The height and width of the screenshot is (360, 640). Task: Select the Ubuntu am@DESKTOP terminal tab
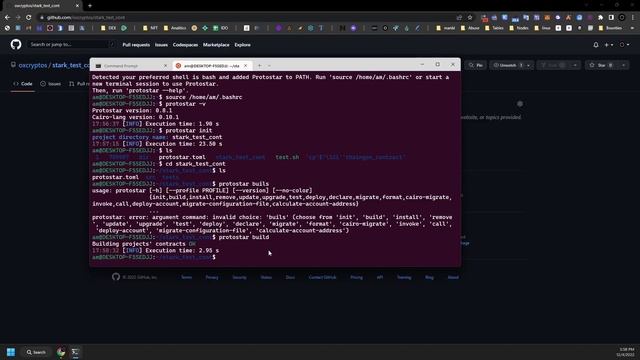click(x=211, y=66)
